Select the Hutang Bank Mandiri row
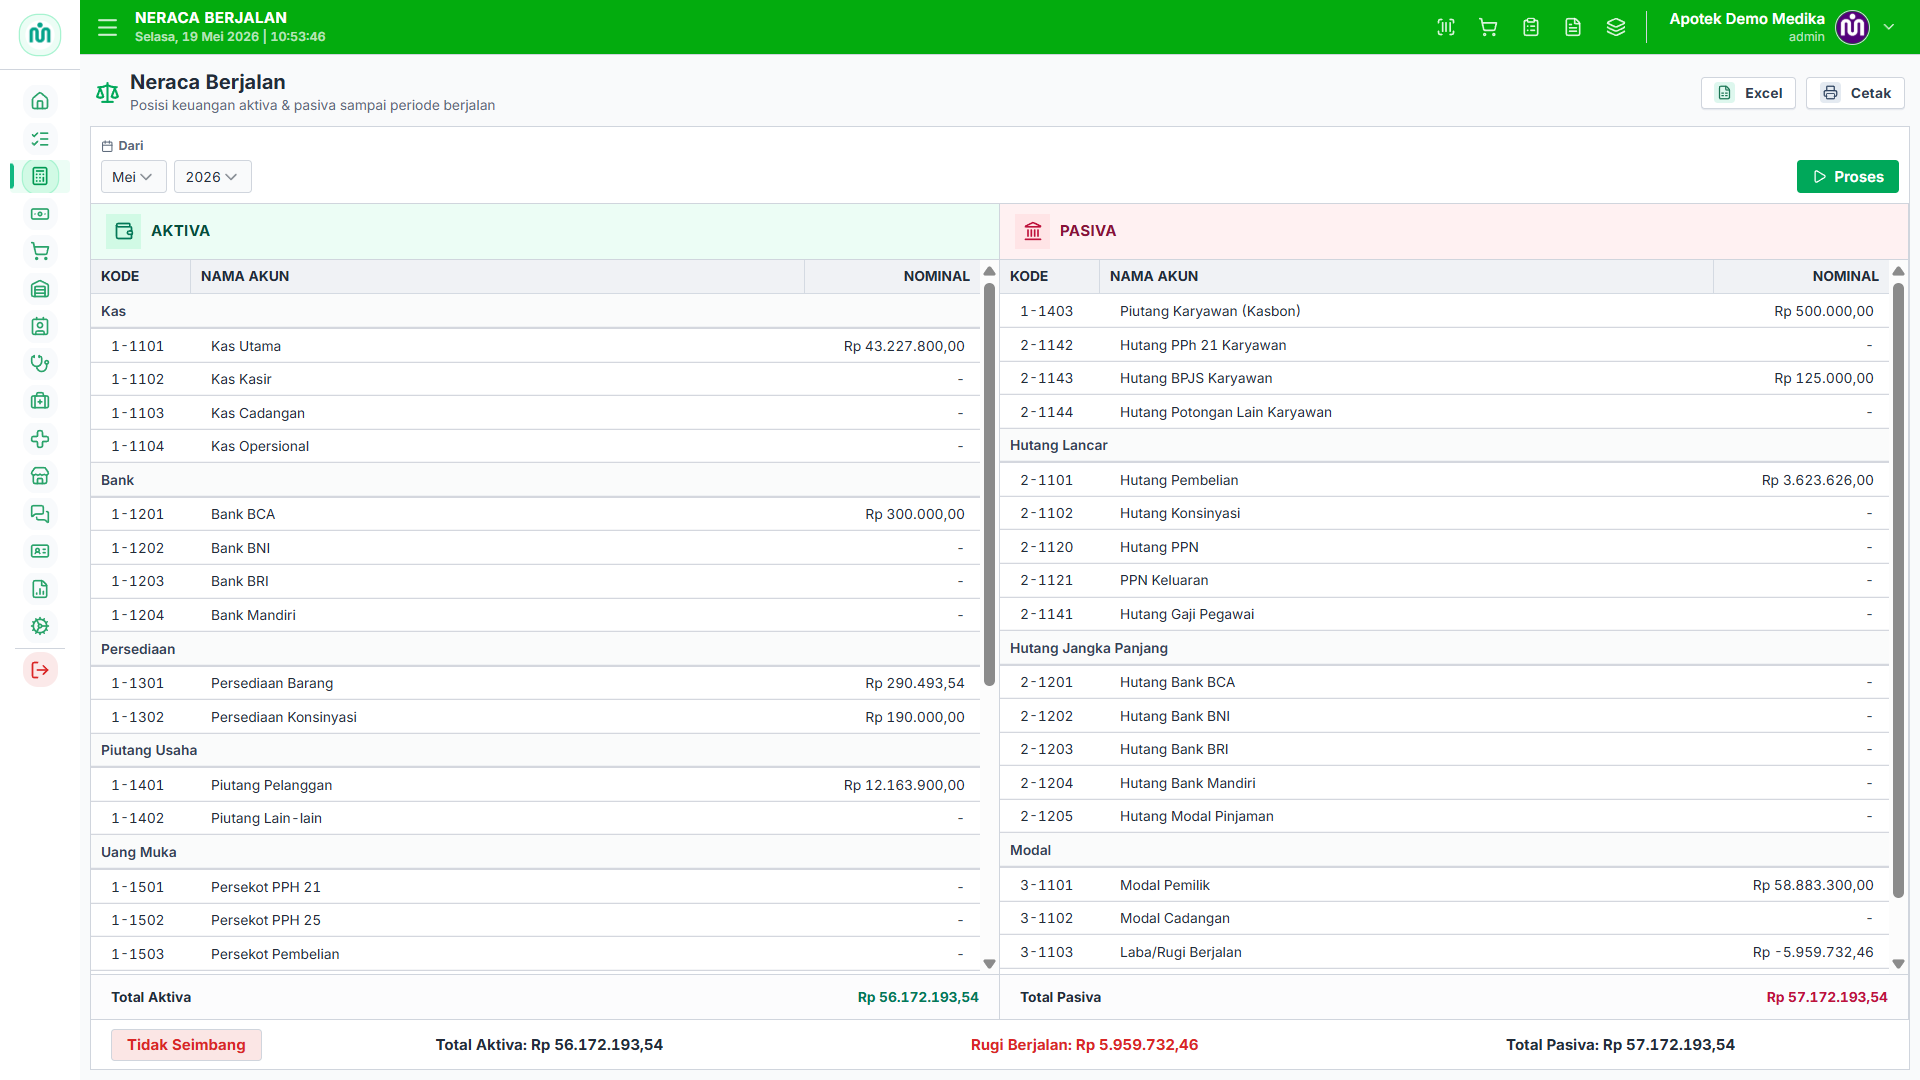Screen dimensions: 1920x1080 pyautogui.click(x=1444, y=783)
